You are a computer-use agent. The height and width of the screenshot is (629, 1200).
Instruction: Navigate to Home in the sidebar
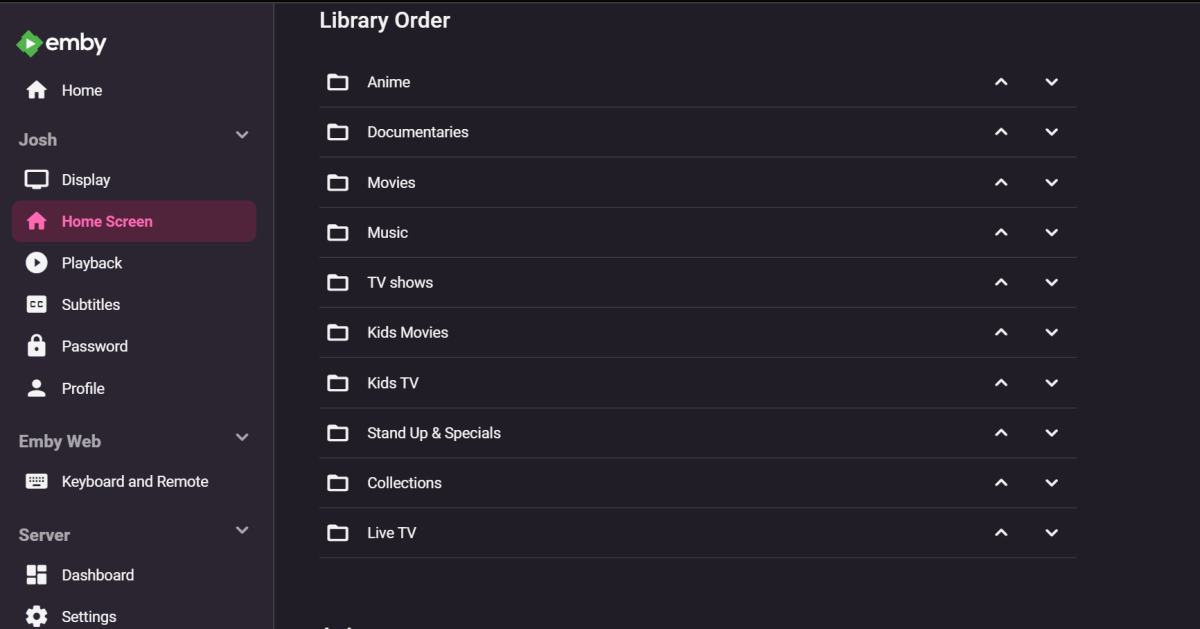coord(82,90)
